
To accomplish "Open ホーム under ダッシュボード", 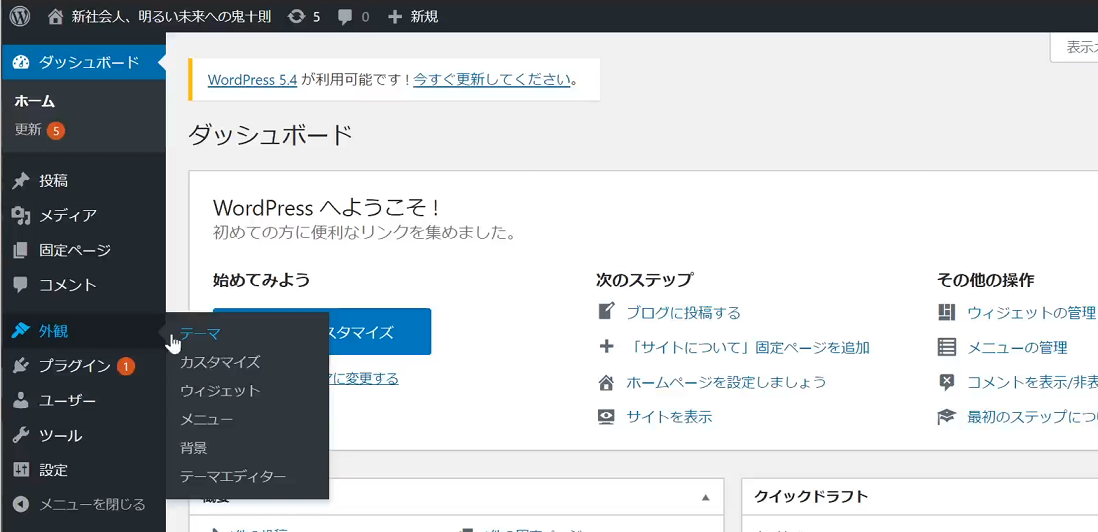I will 34,101.
